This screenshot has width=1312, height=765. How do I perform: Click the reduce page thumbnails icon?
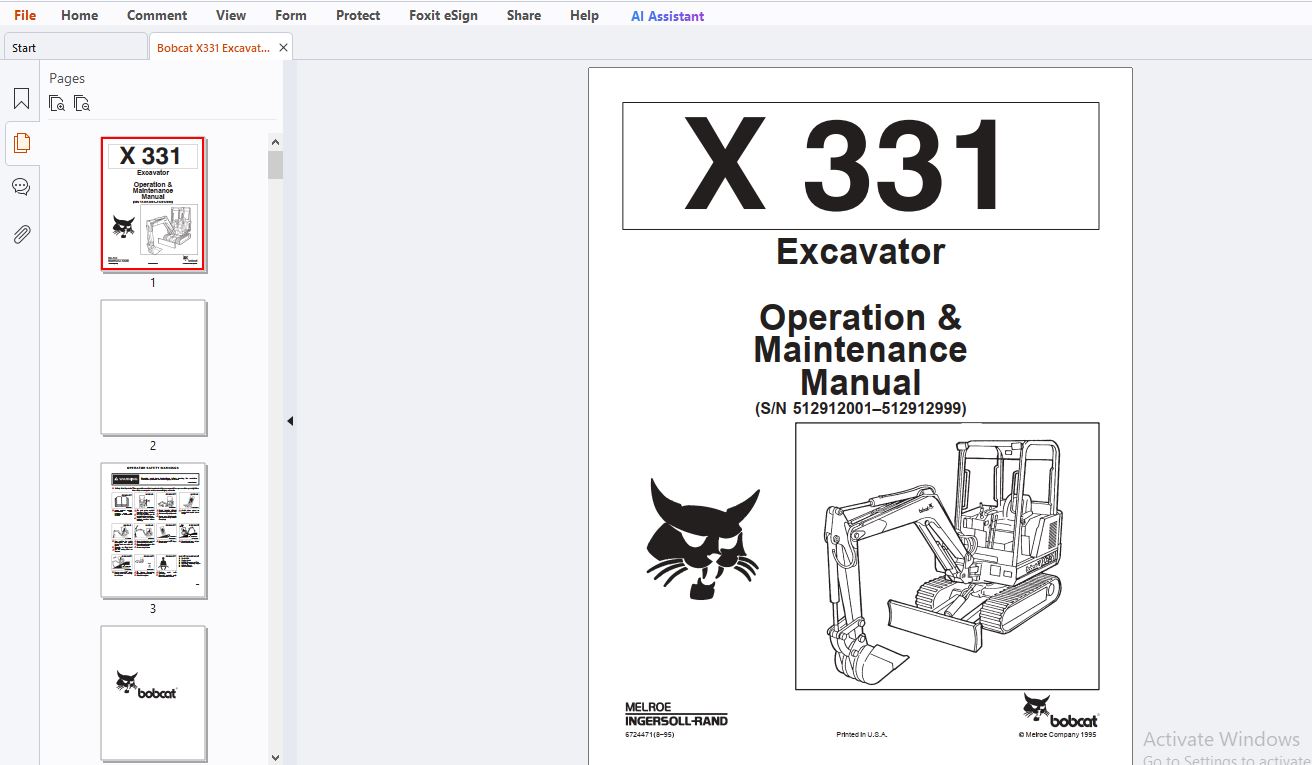pyautogui.click(x=82, y=103)
